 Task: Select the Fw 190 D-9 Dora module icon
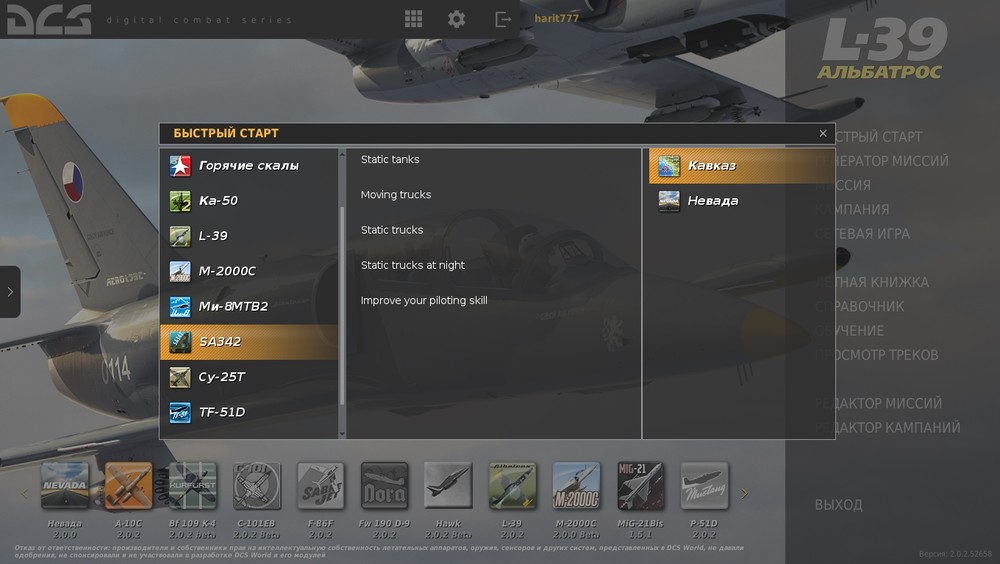pyautogui.click(x=384, y=486)
